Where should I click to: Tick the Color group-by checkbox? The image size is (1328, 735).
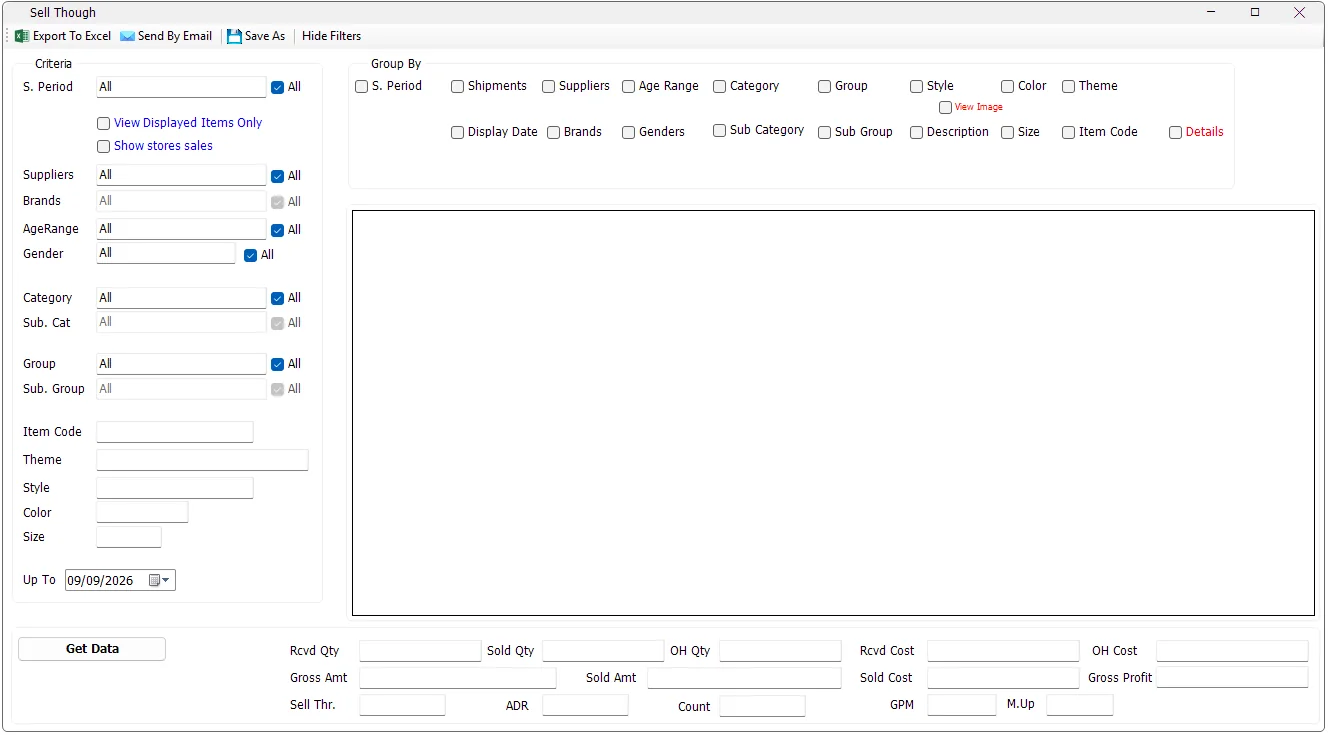point(1008,87)
